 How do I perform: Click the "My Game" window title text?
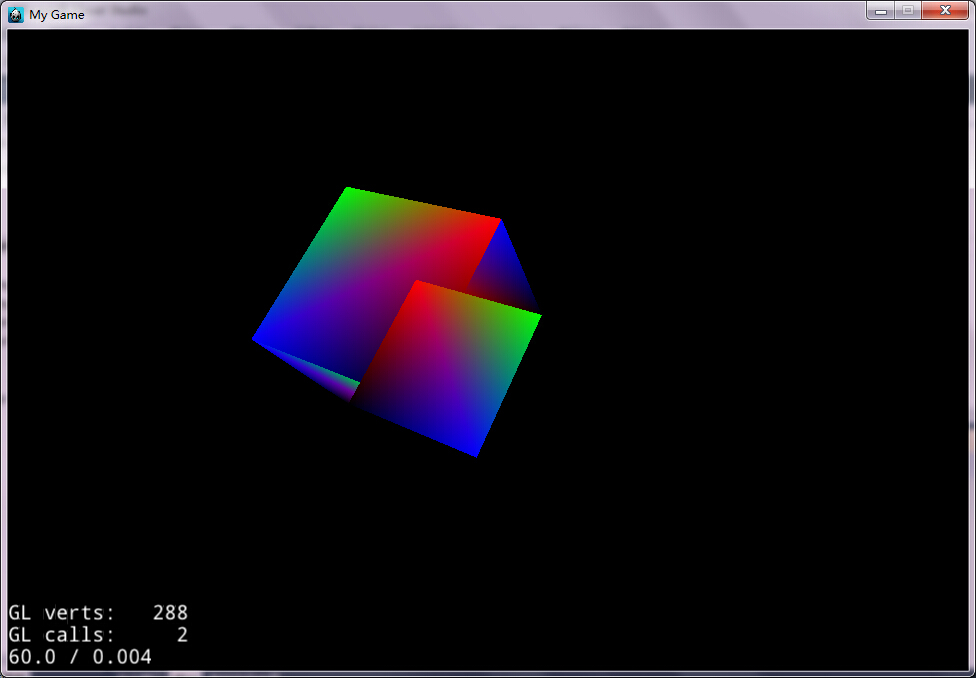pos(57,15)
